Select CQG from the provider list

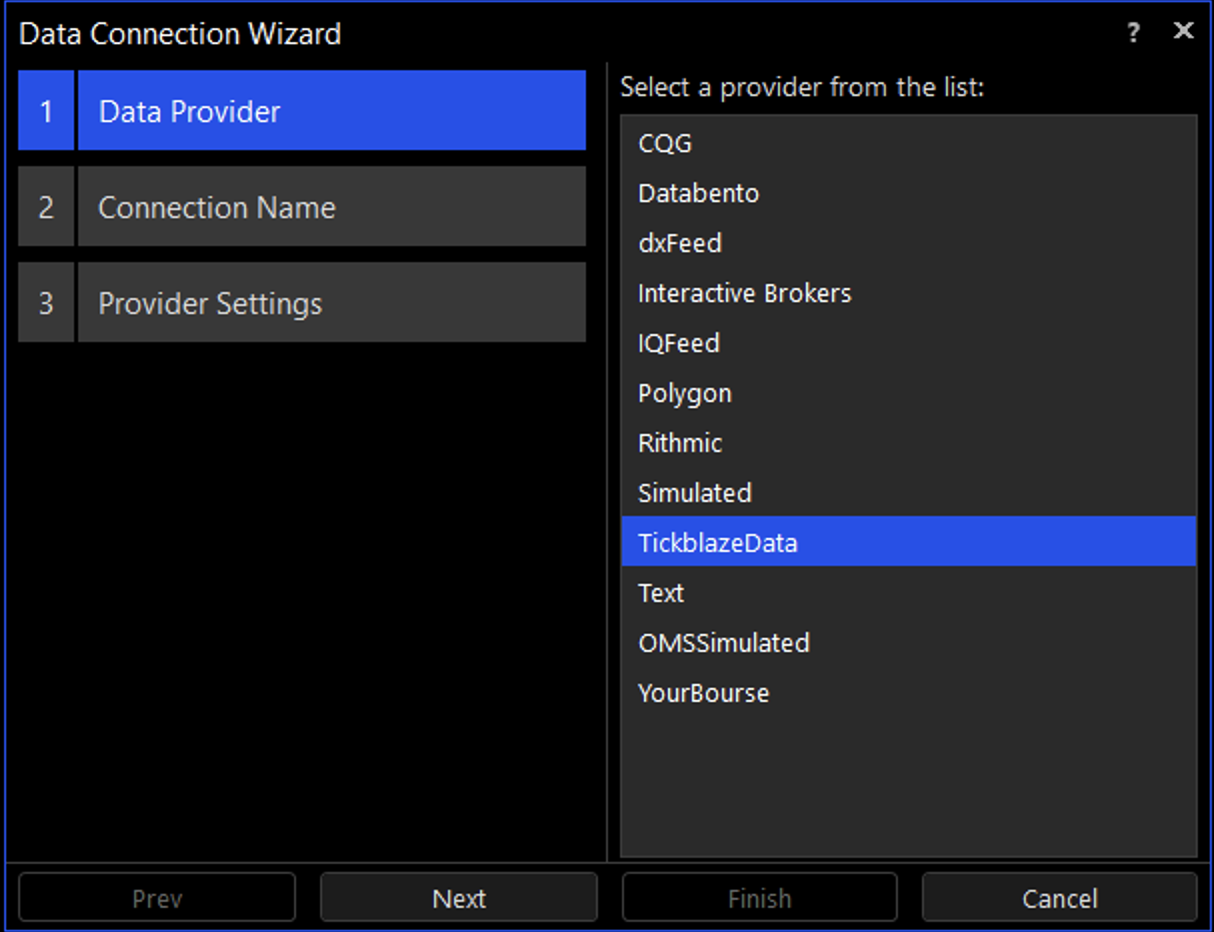(908, 143)
